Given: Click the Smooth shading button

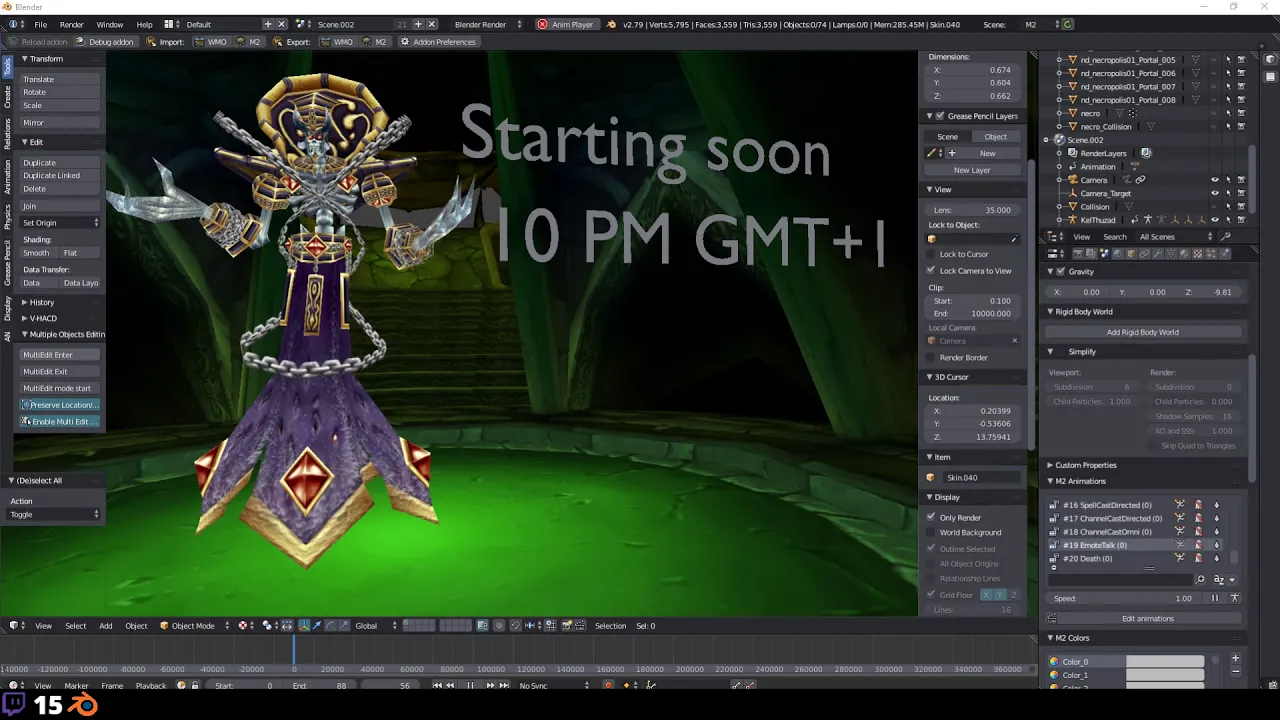Looking at the screenshot, I should 37,253.
